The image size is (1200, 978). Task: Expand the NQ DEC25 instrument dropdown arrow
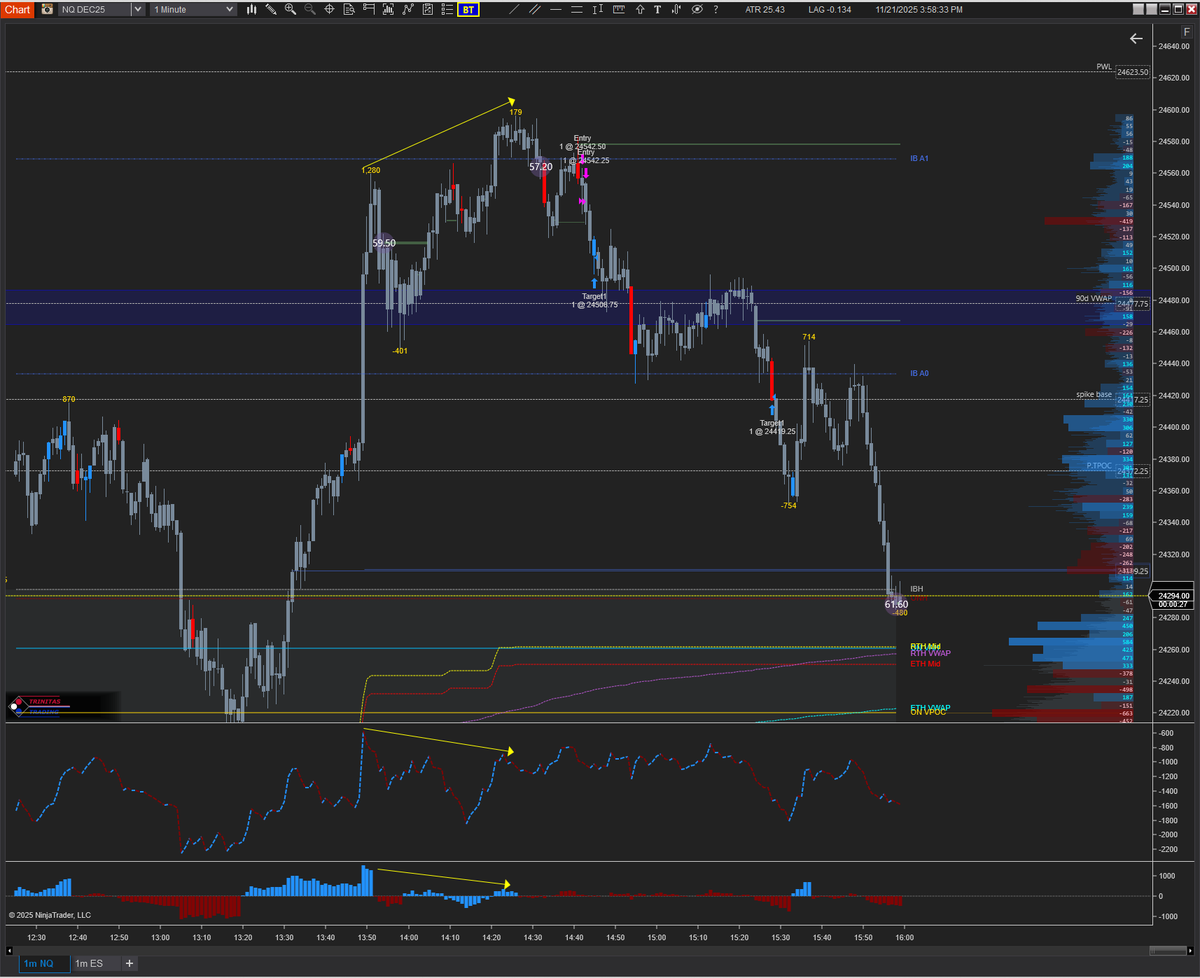click(136, 9)
